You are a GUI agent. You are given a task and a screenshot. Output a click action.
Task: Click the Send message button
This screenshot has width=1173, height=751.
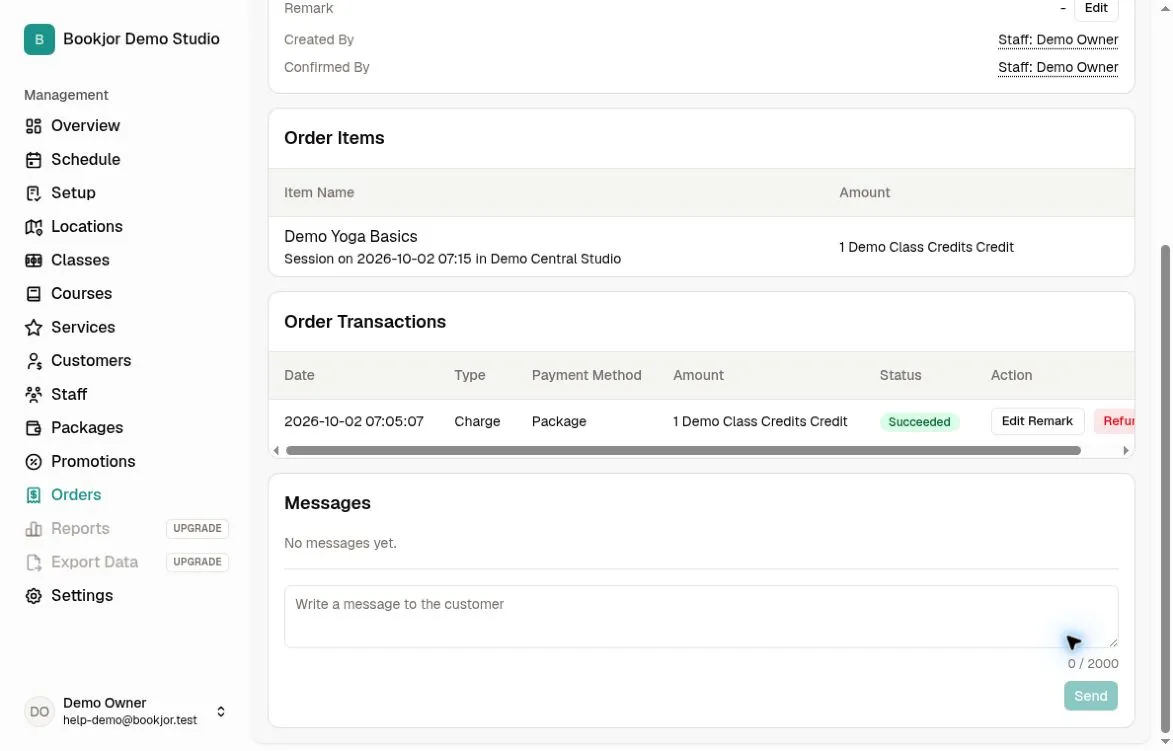tap(1090, 696)
